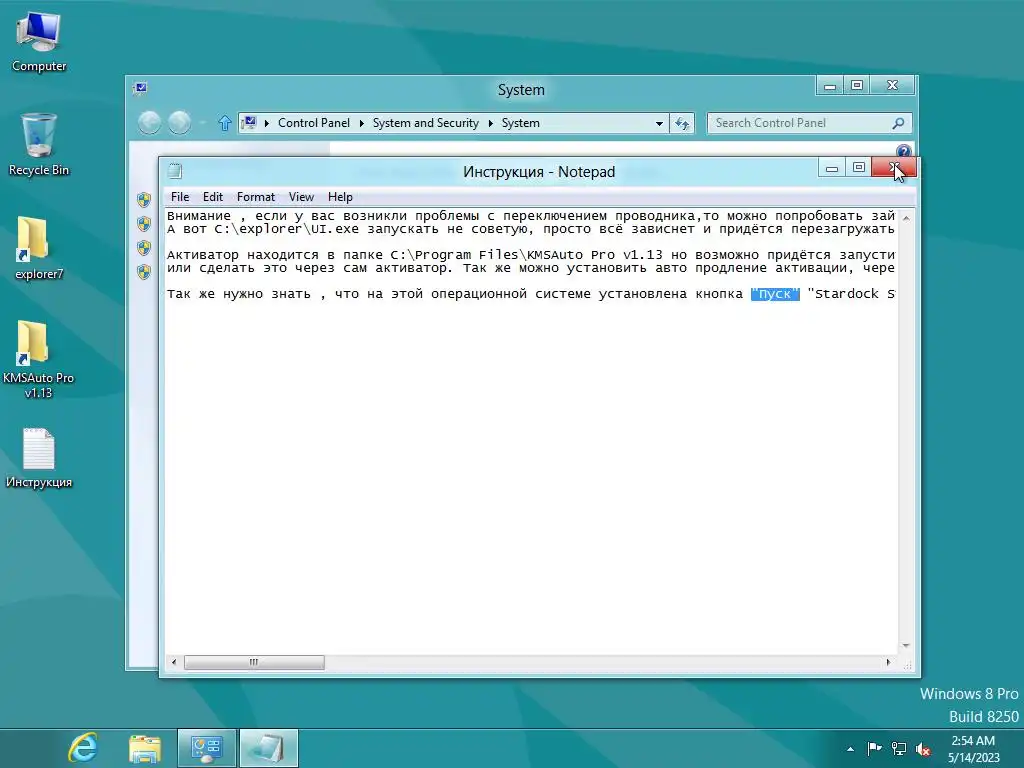Image resolution: width=1024 pixels, height=768 pixels.
Task: Click the System window back button
Action: click(x=150, y=123)
